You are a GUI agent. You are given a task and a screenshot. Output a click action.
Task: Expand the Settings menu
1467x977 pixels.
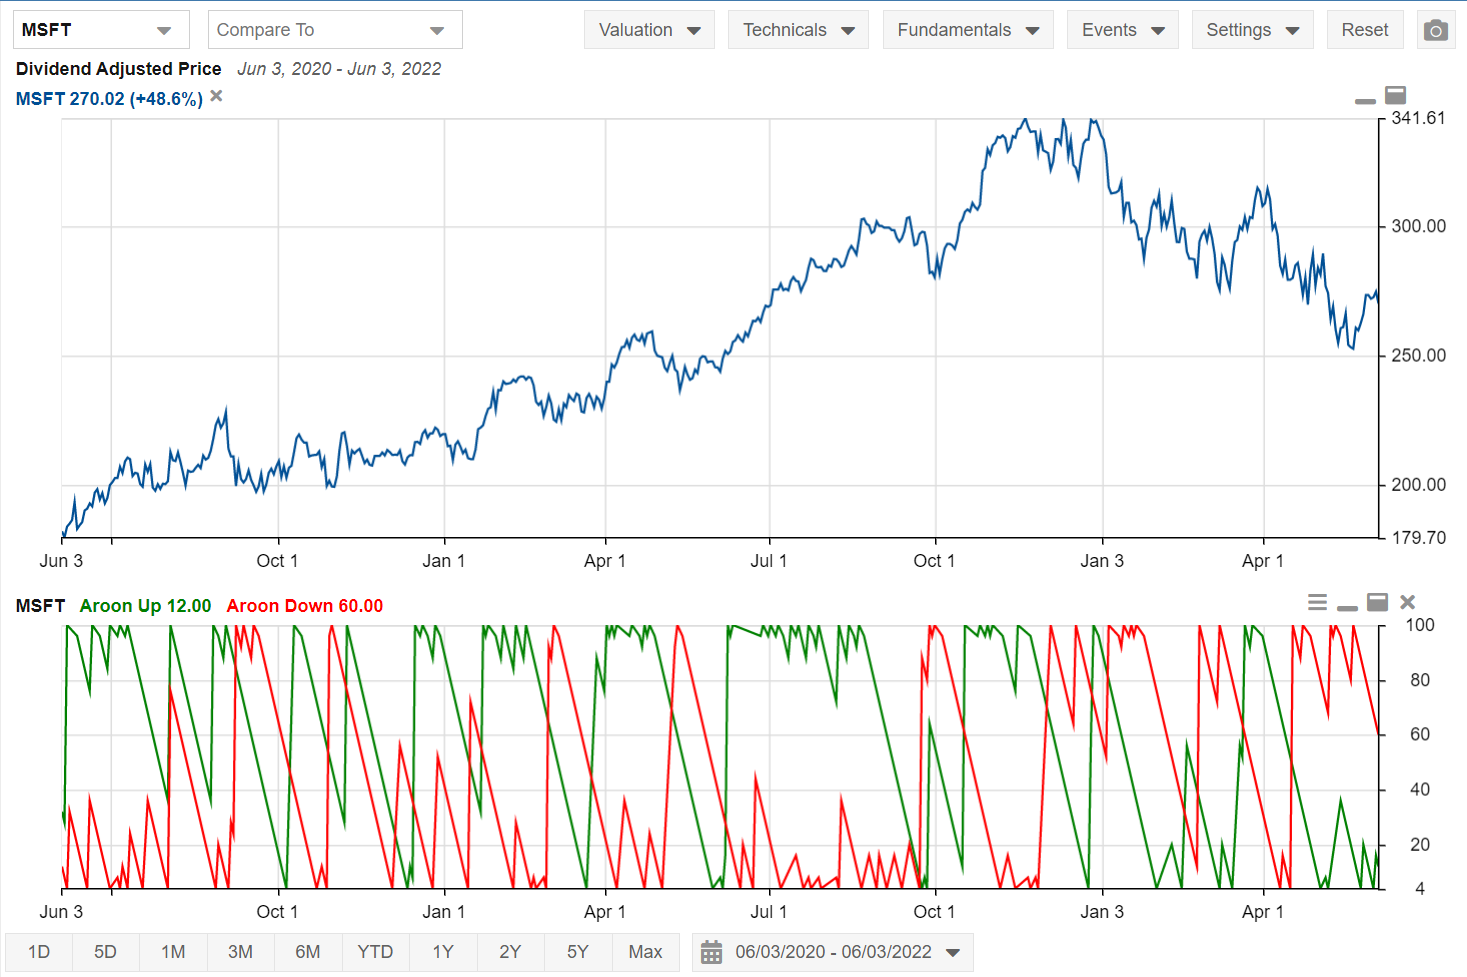pyautogui.click(x=1252, y=30)
